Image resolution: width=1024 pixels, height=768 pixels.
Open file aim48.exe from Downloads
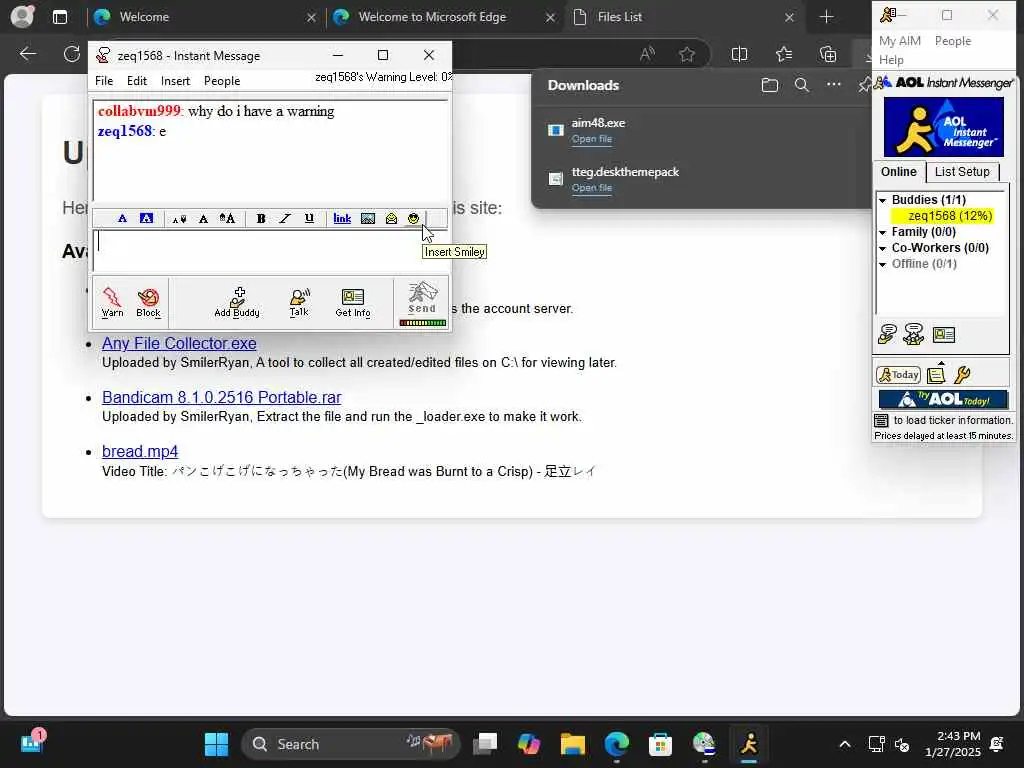pyautogui.click(x=592, y=139)
